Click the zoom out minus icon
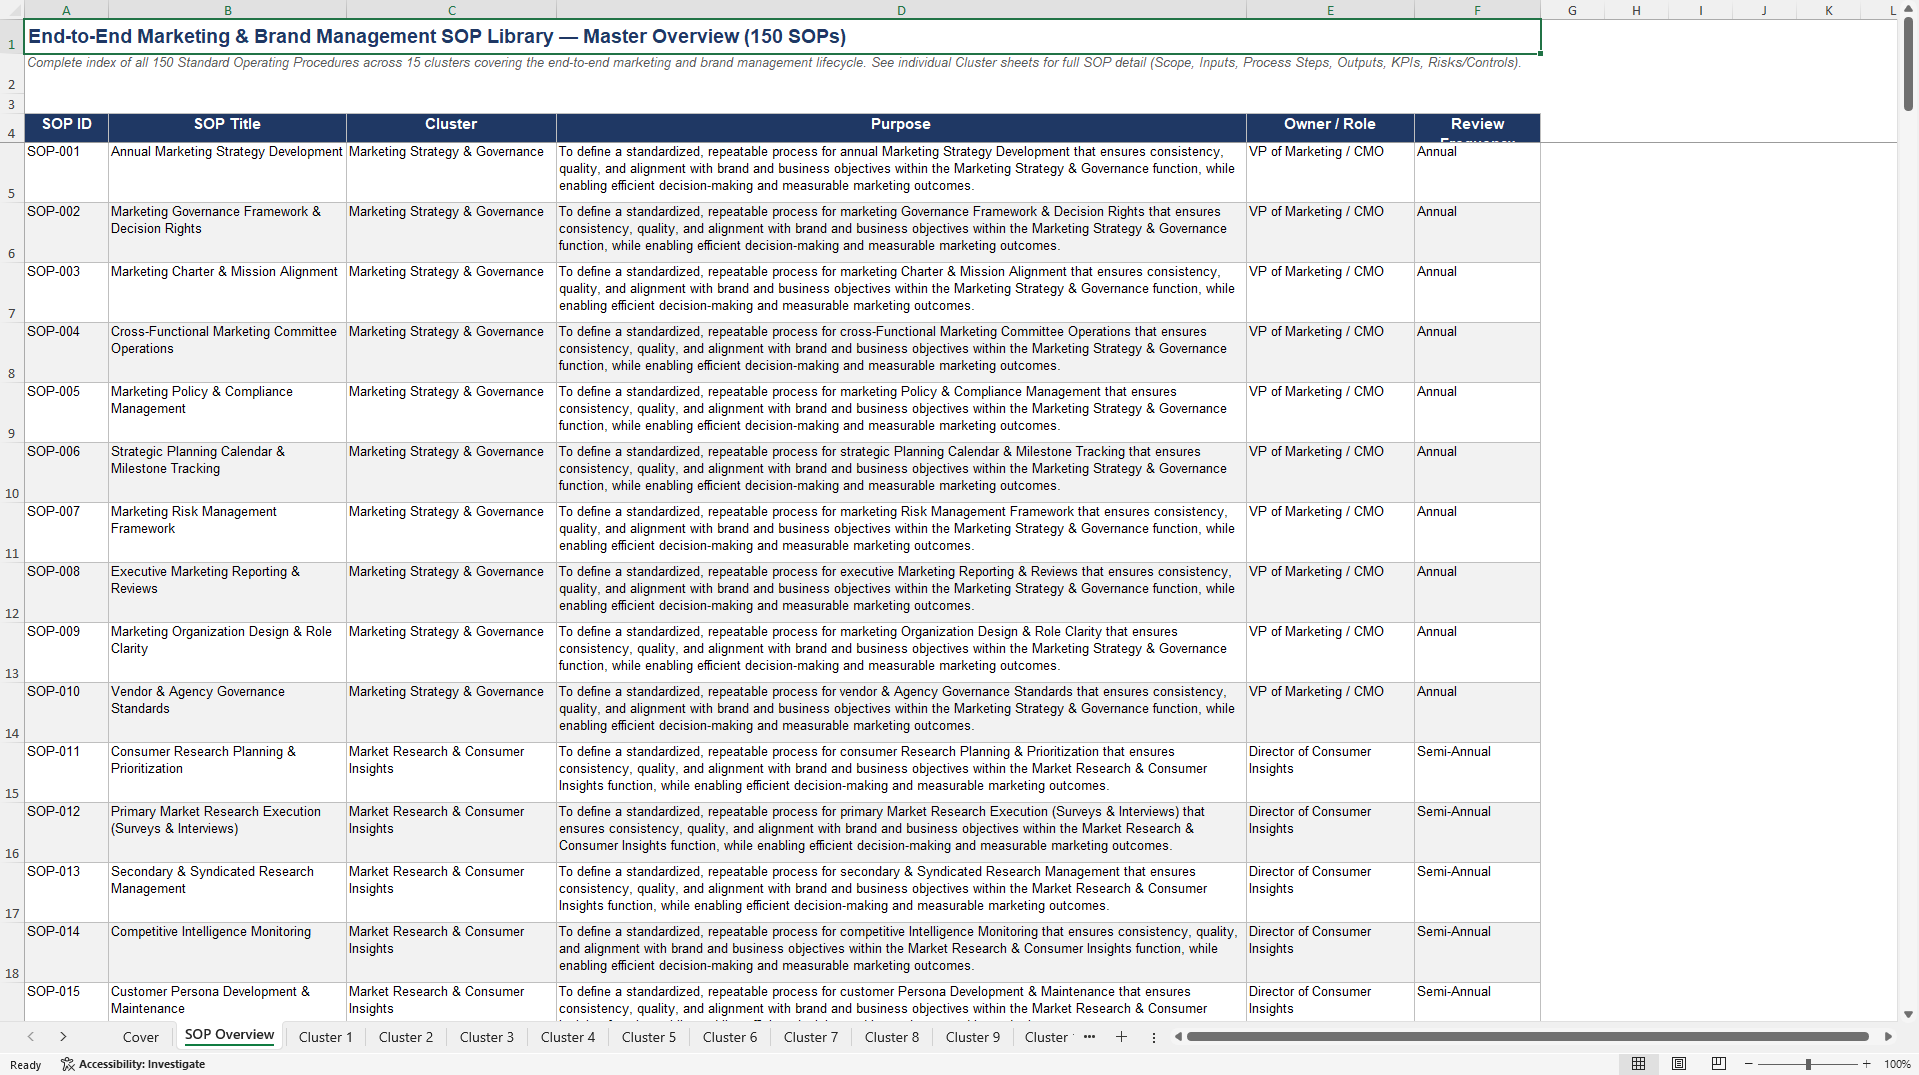Image resolution: width=1919 pixels, height=1075 pixels. (x=1749, y=1064)
